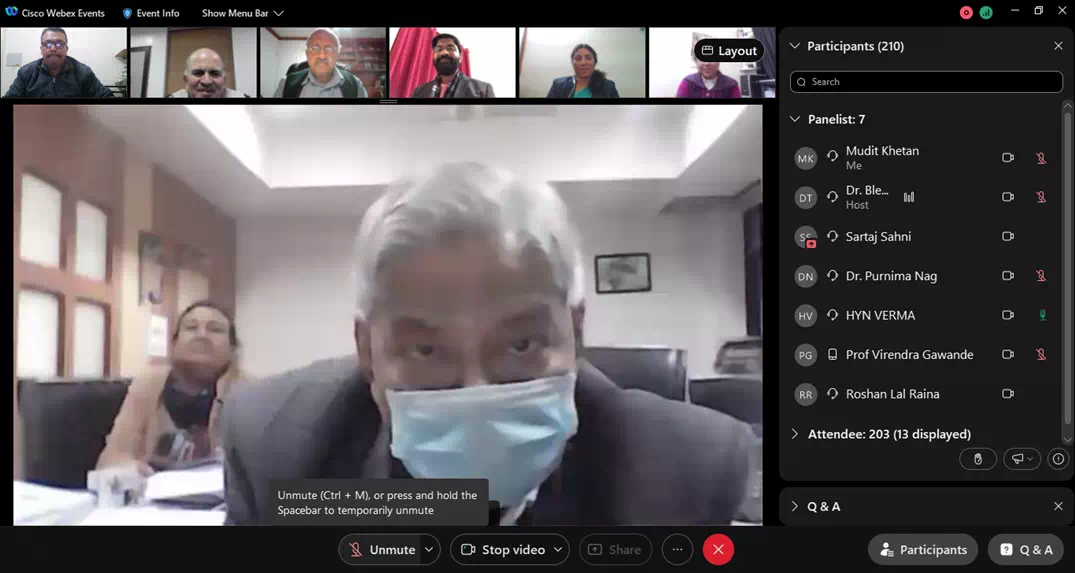This screenshot has height=573, width=1075.
Task: Close the Q & A panel with X
Action: click(1058, 507)
